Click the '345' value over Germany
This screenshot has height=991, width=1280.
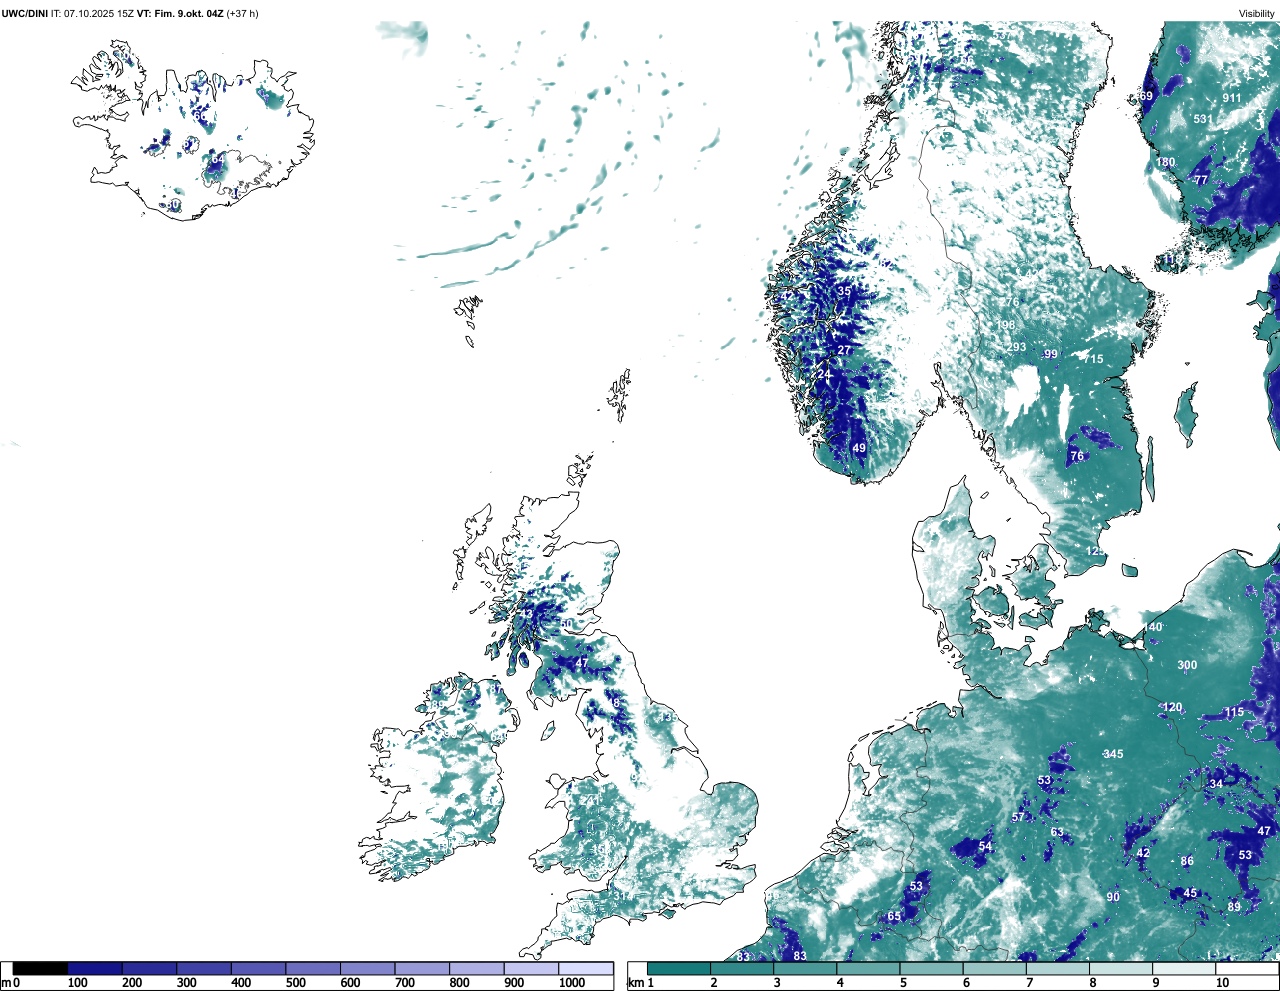1113,754
